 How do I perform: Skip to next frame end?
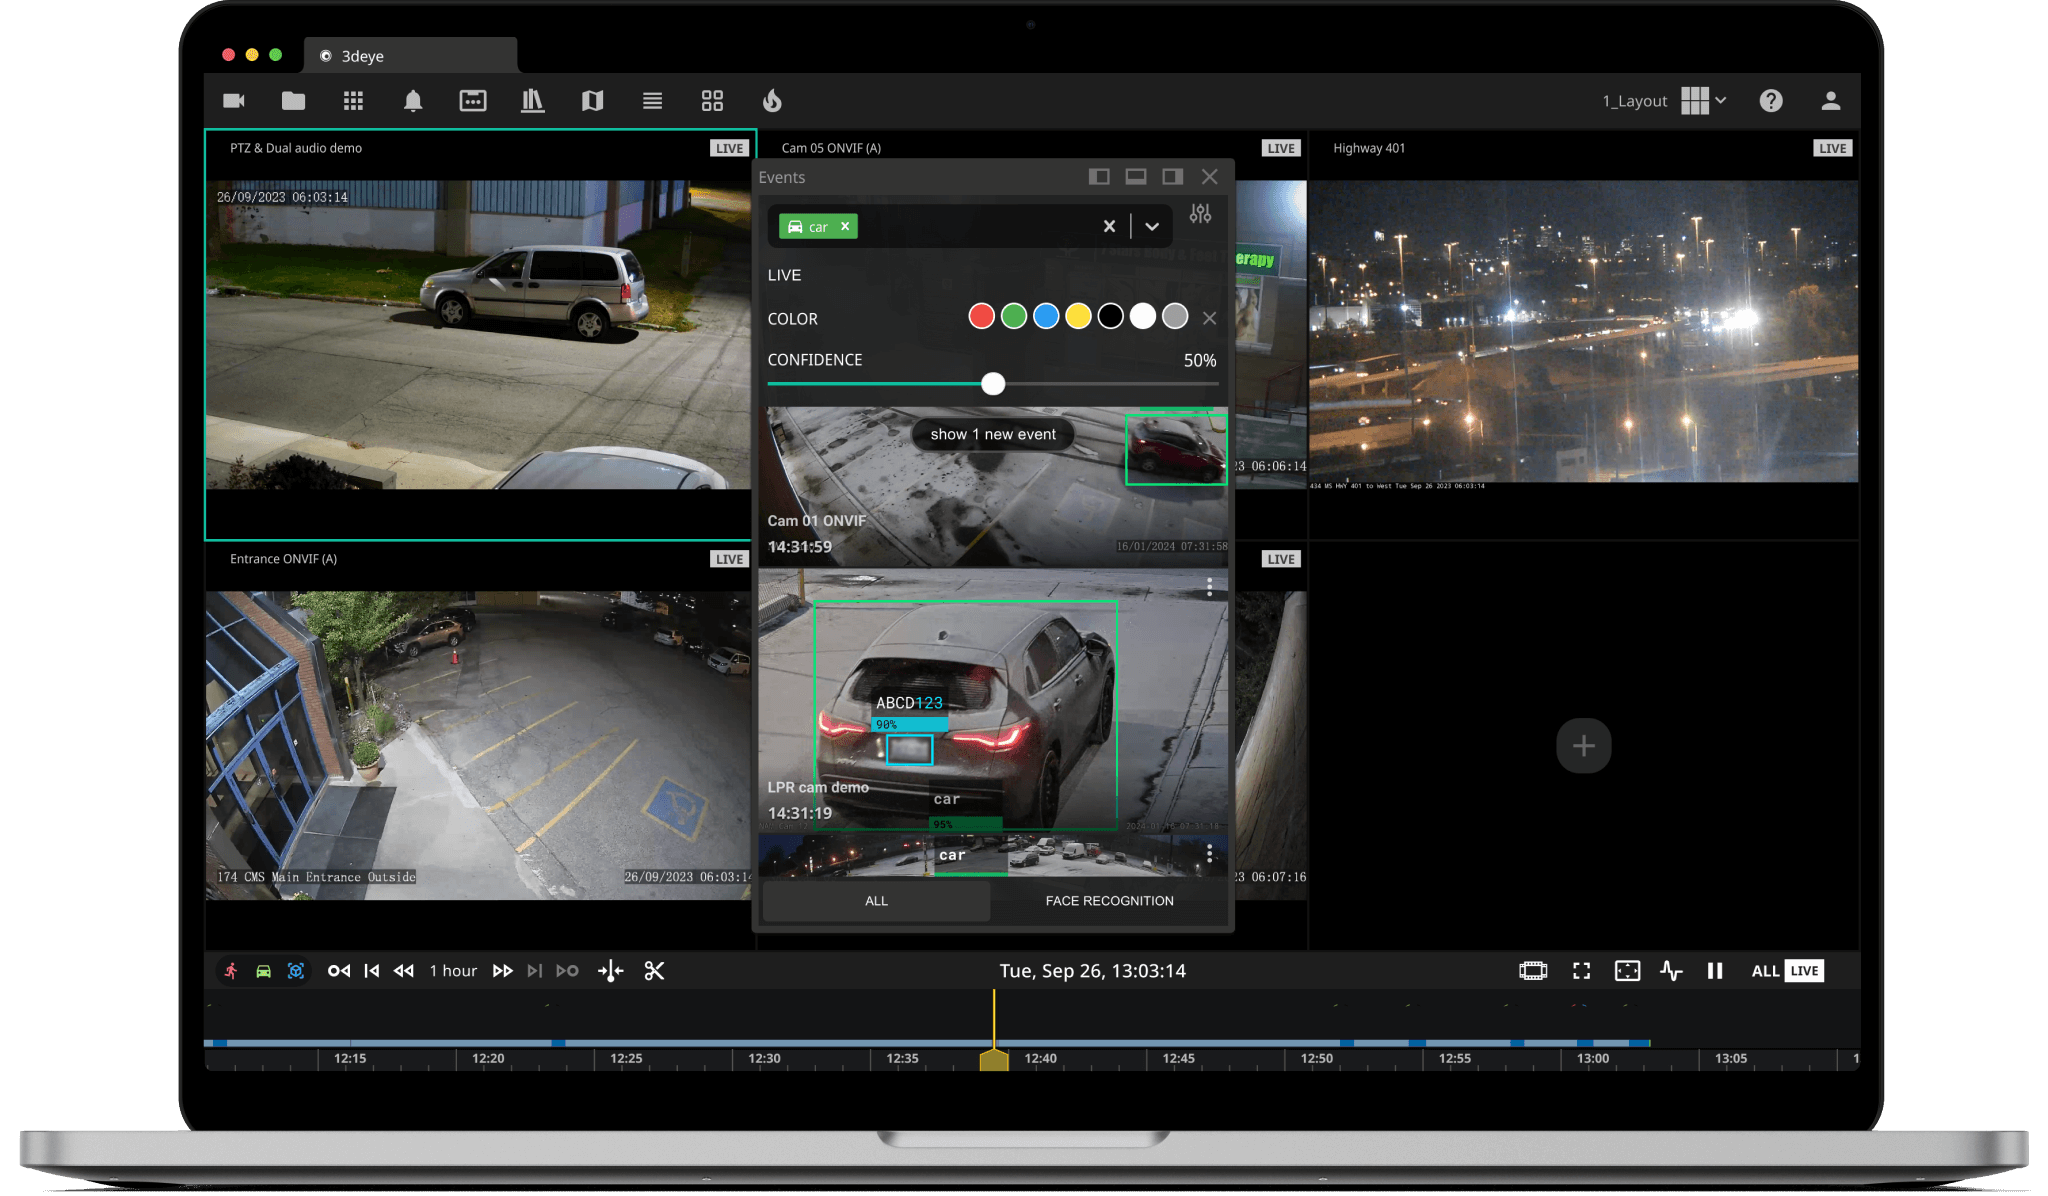pos(535,971)
